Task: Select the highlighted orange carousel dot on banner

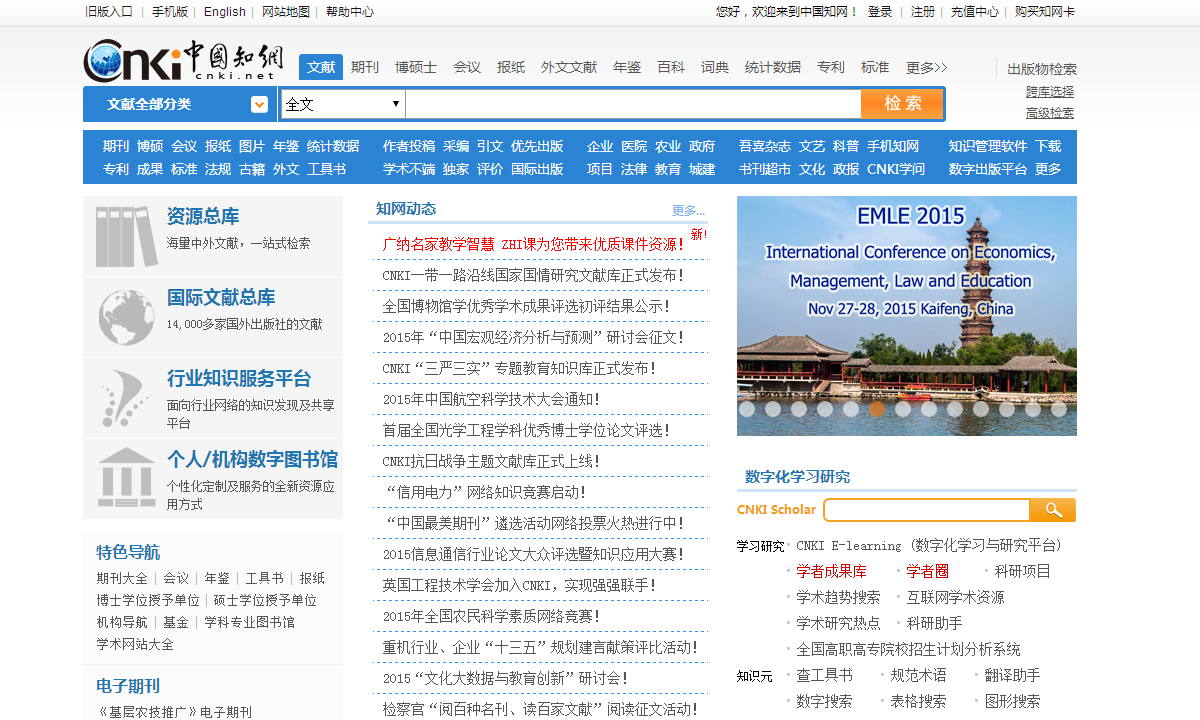Action: click(x=877, y=408)
